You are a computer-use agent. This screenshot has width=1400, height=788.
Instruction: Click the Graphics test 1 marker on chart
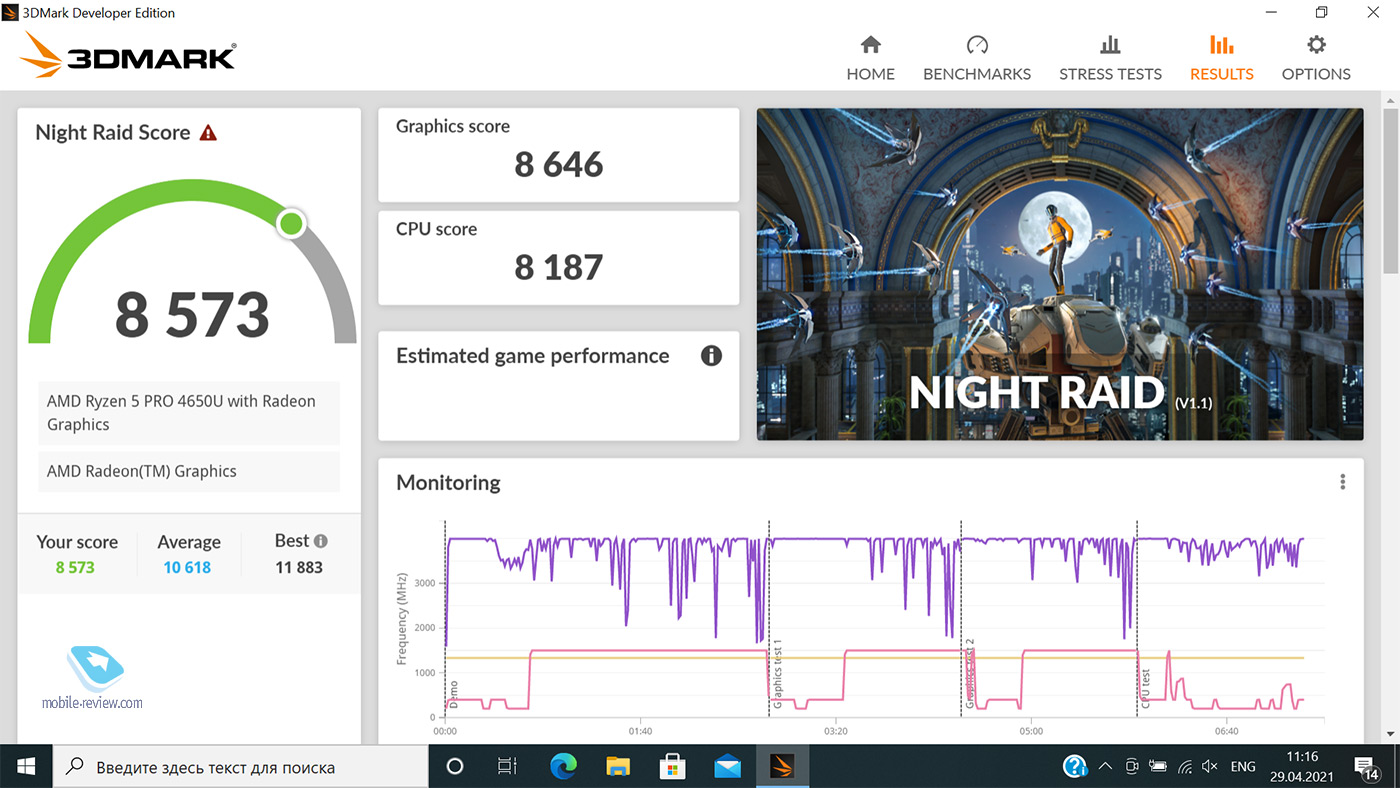tap(777, 675)
